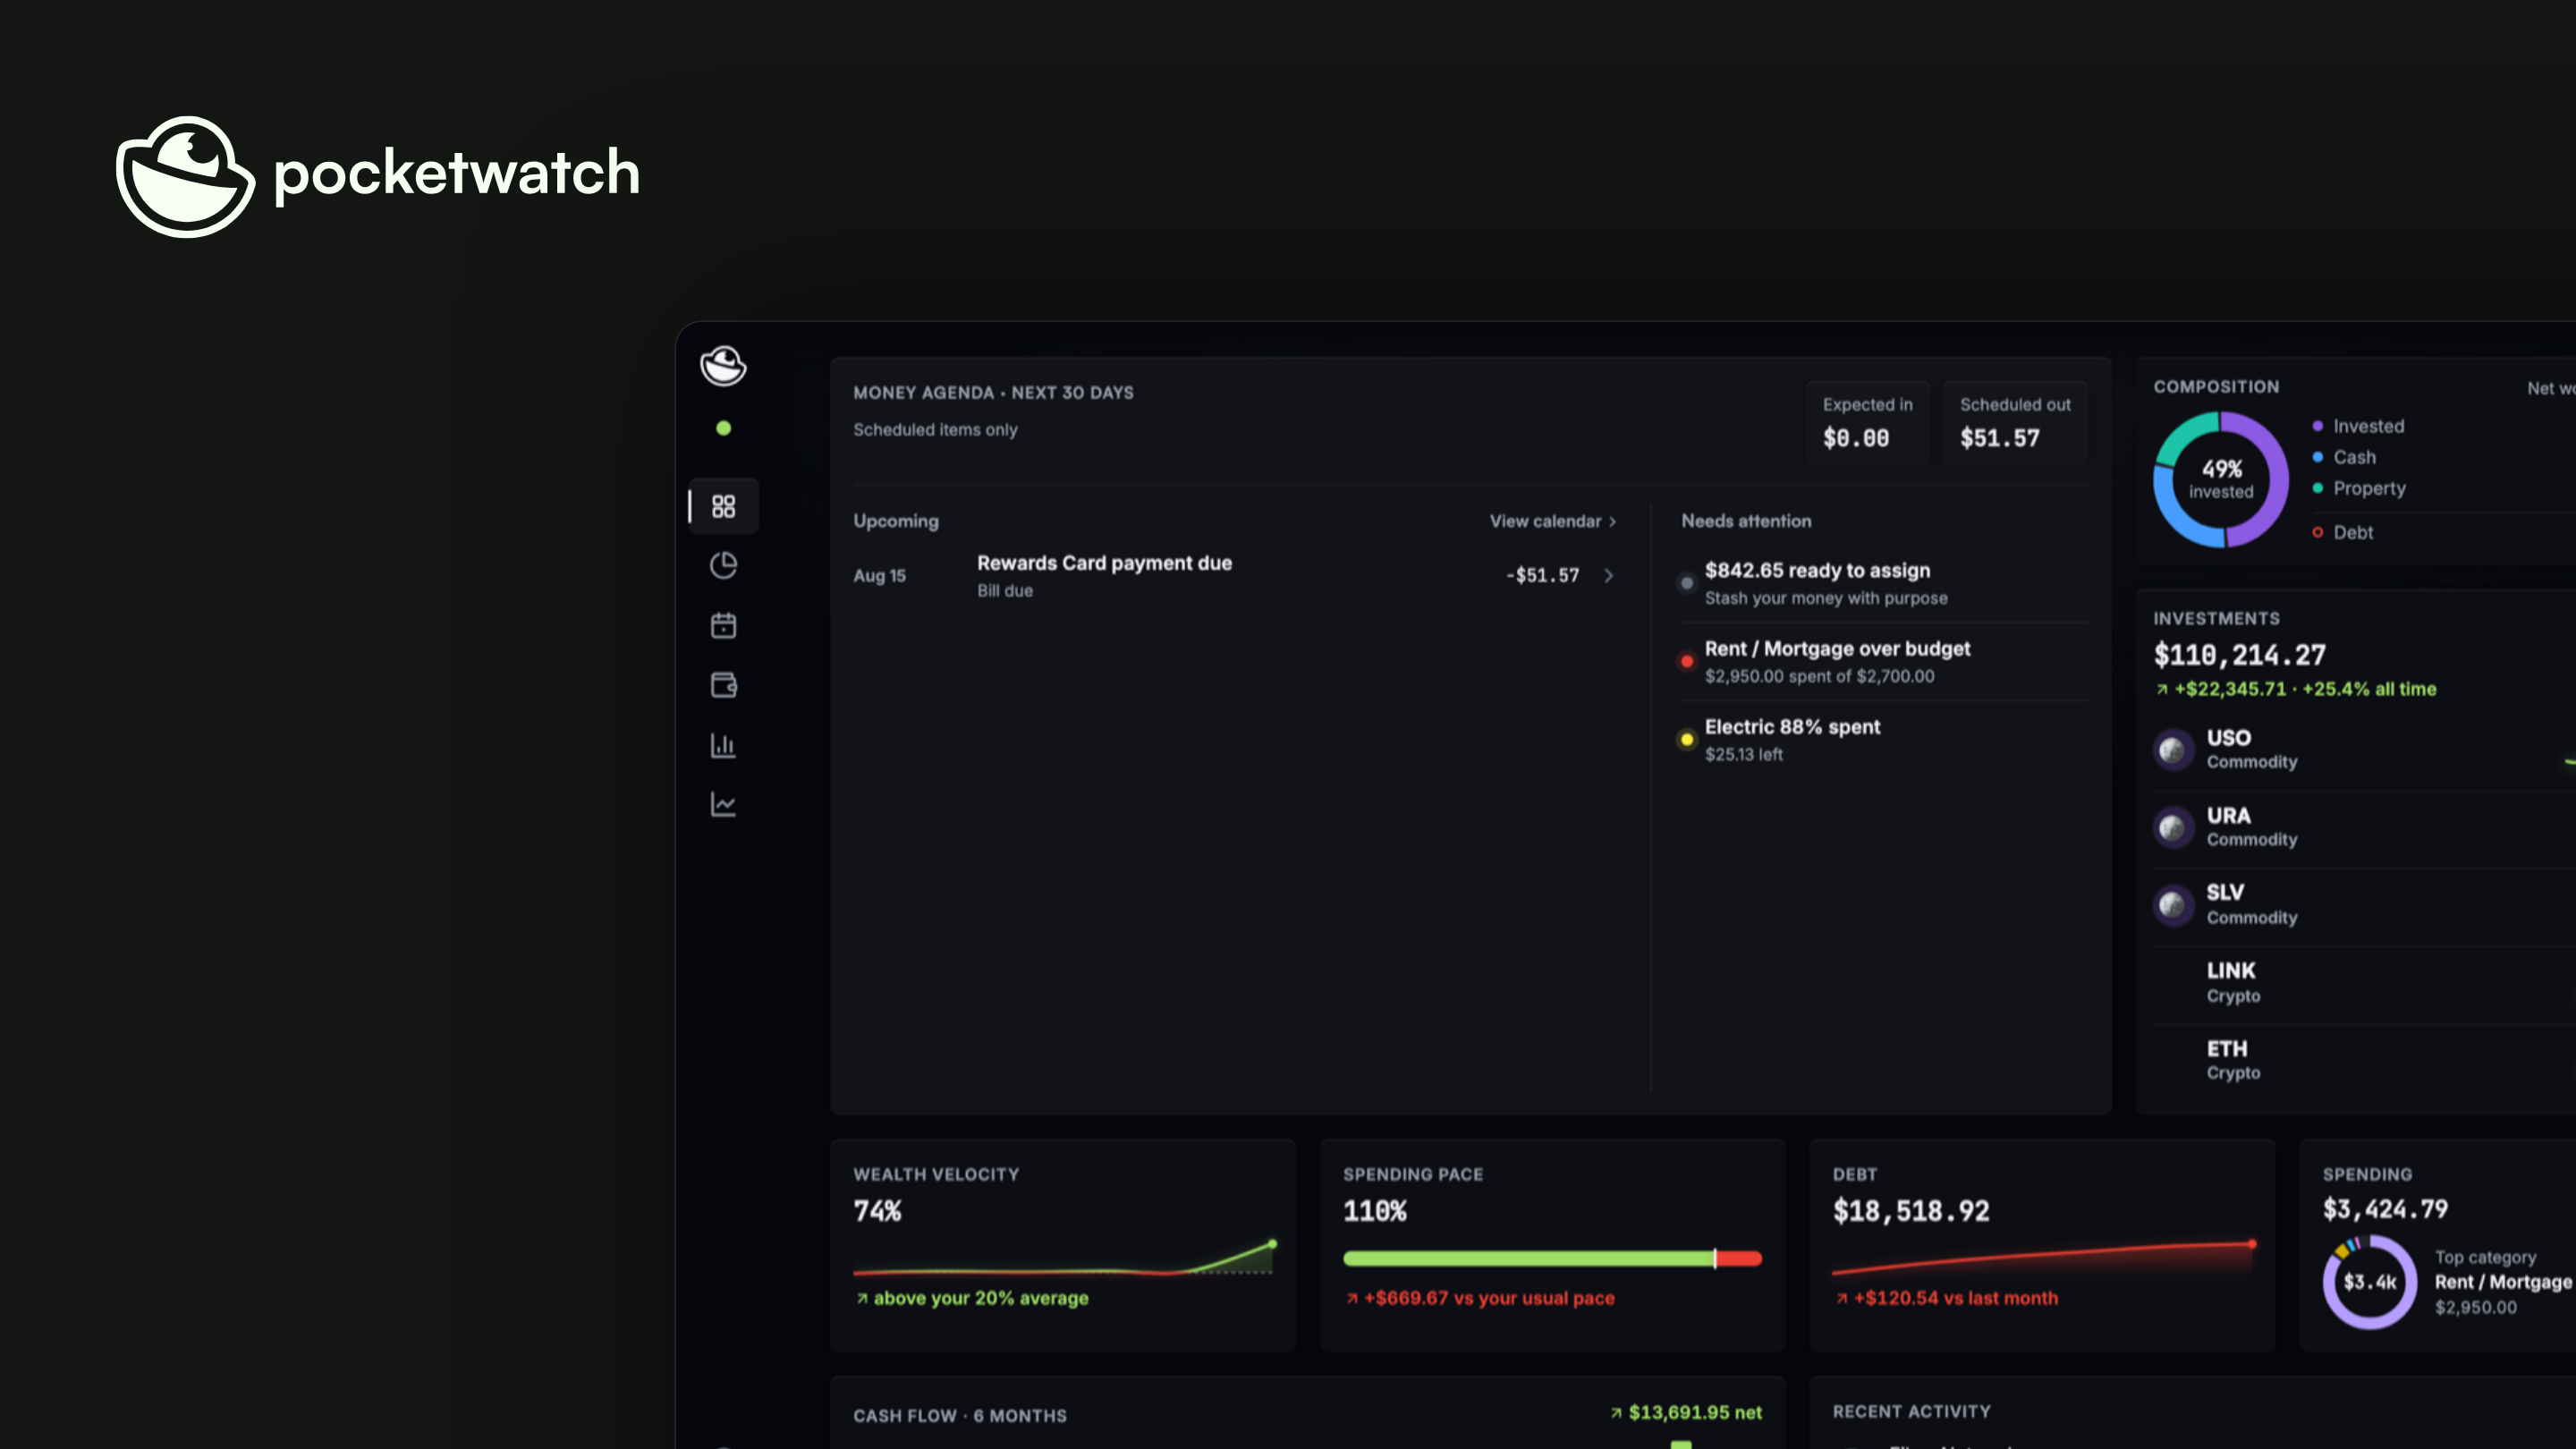Image resolution: width=2576 pixels, height=1449 pixels.
Task: Click the +$22,345.71 all time gain
Action: pos(2295,689)
